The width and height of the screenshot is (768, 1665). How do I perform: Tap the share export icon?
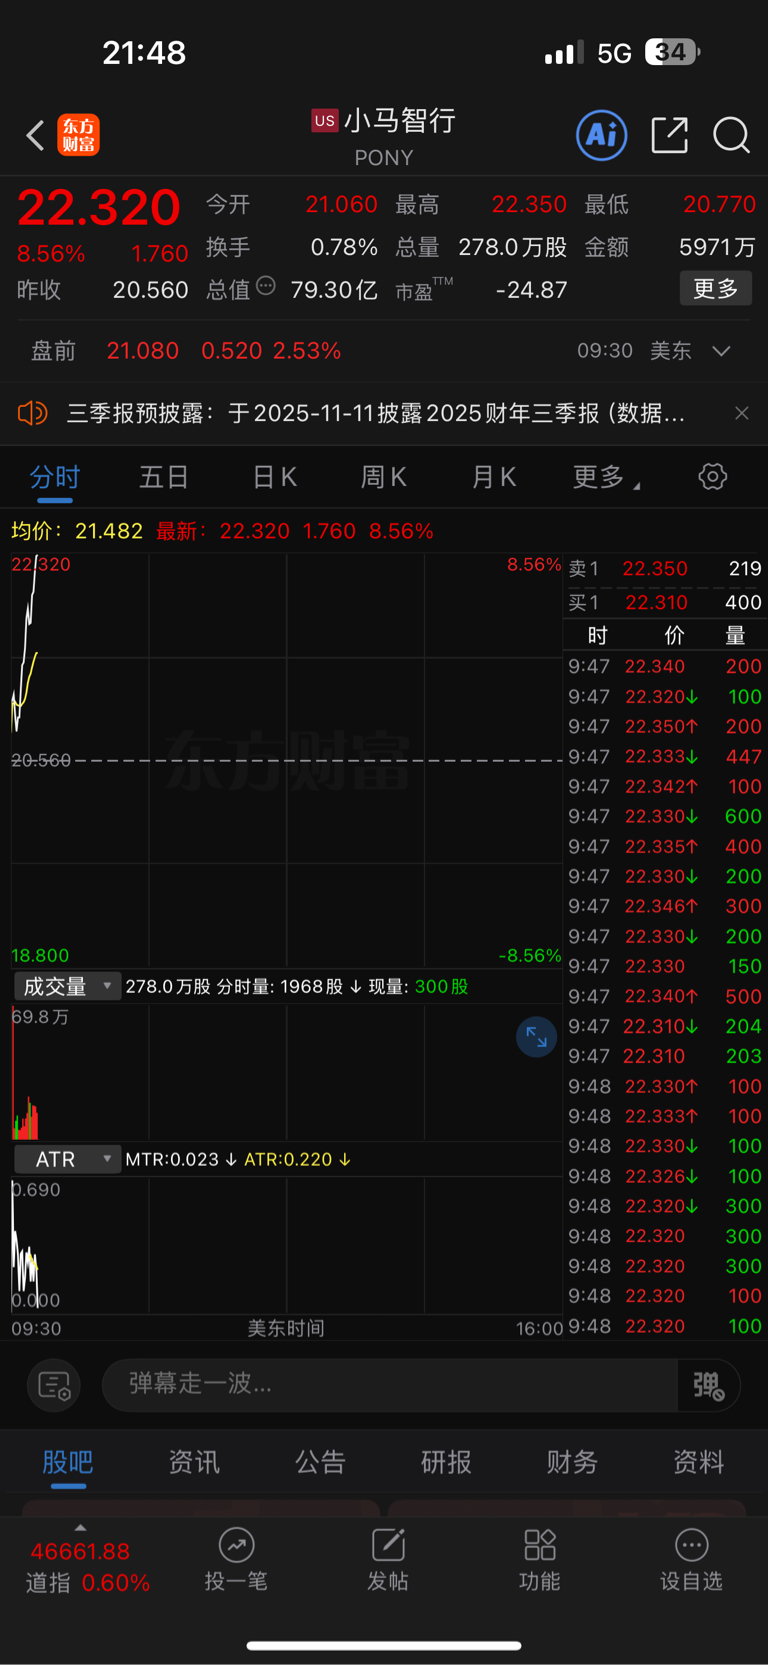point(669,135)
